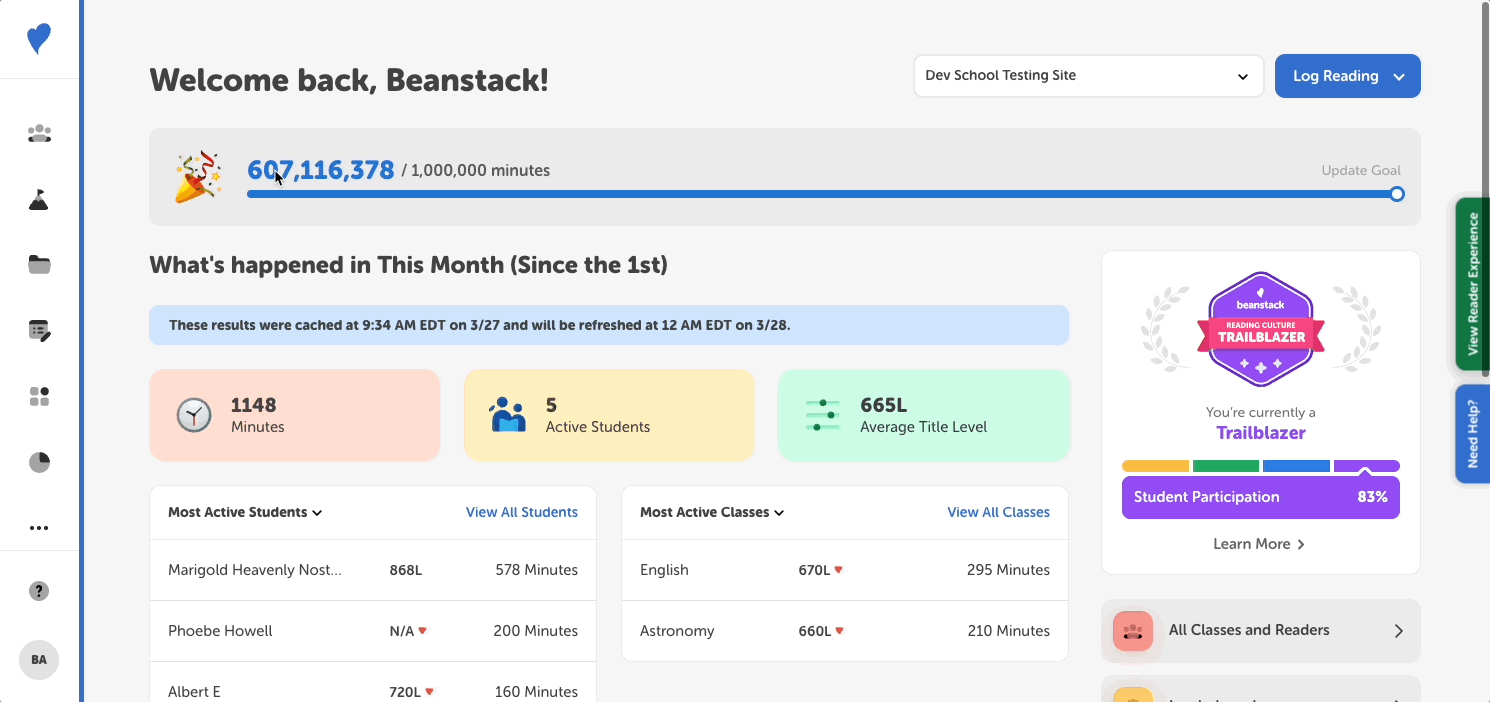
Task: Click the party popper emoji by the goal
Action: coord(197,176)
